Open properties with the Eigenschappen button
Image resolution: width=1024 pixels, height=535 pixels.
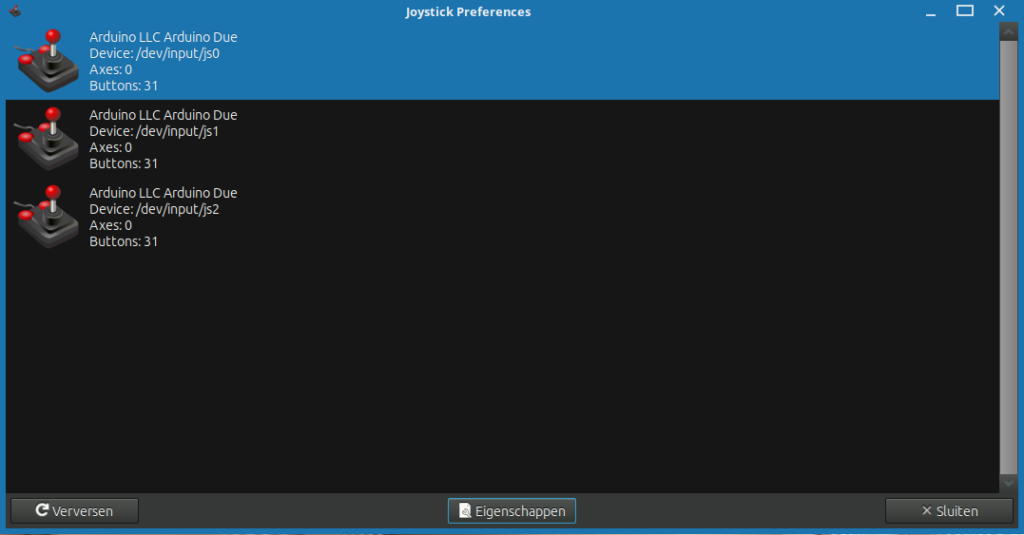click(512, 511)
